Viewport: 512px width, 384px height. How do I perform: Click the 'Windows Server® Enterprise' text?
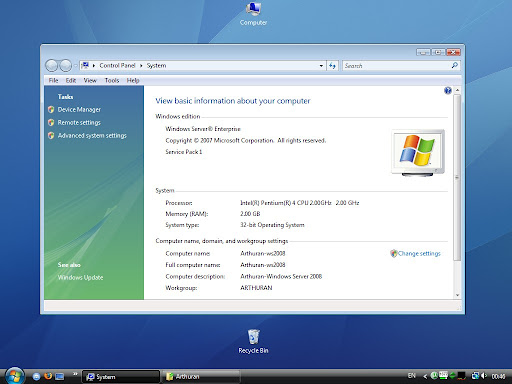point(203,129)
